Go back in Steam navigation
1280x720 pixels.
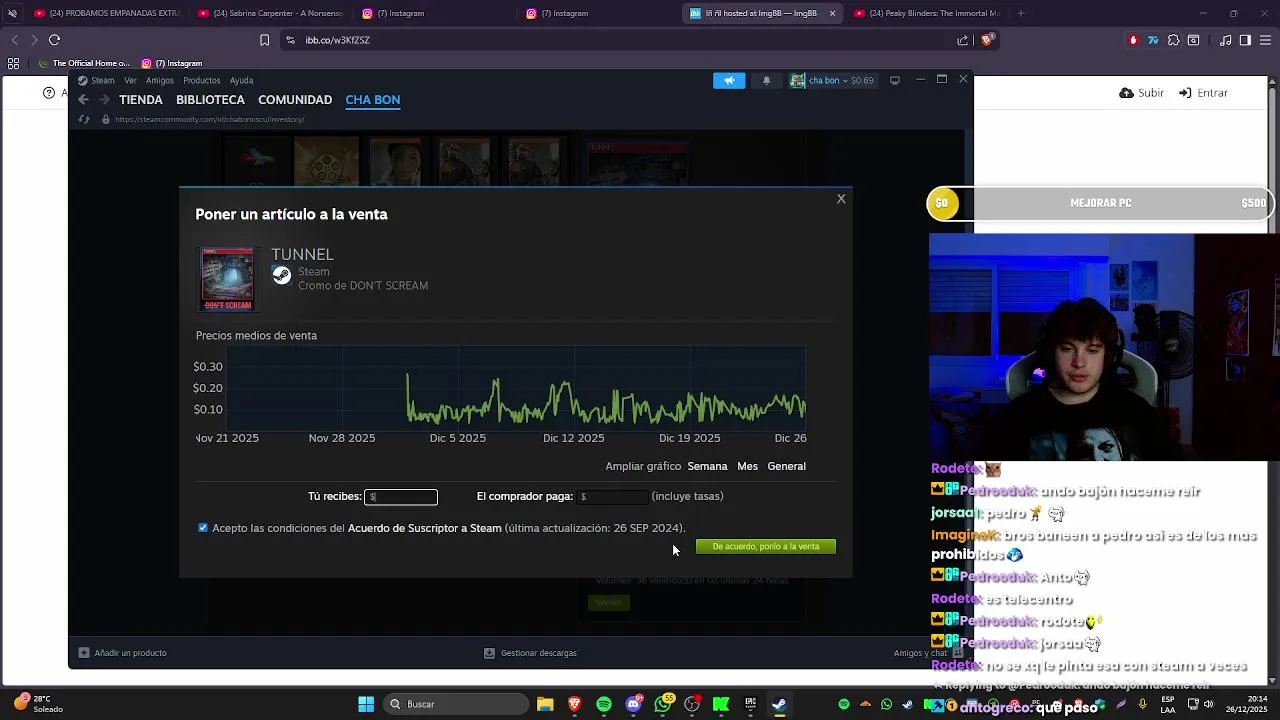pos(83,100)
